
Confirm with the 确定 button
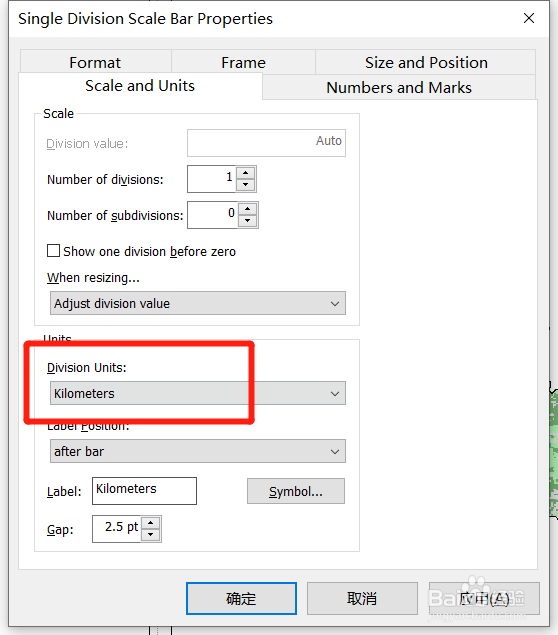[x=241, y=598]
